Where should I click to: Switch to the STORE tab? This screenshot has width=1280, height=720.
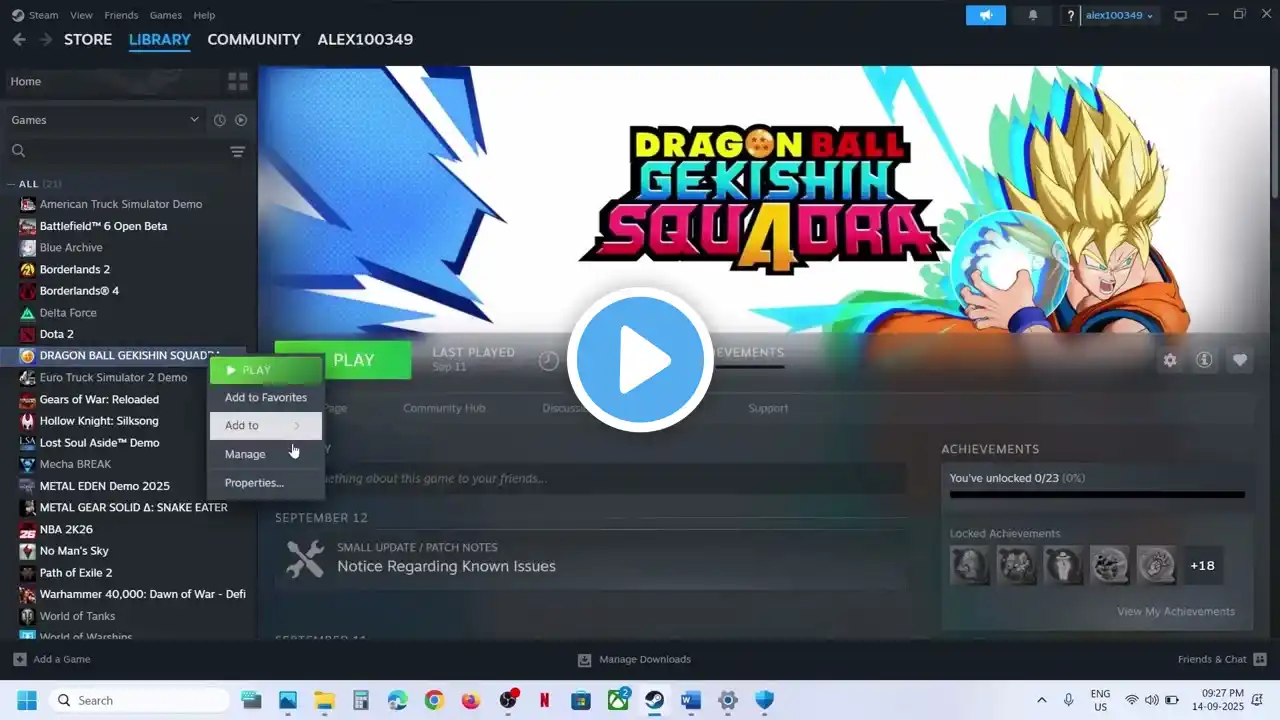click(x=88, y=40)
